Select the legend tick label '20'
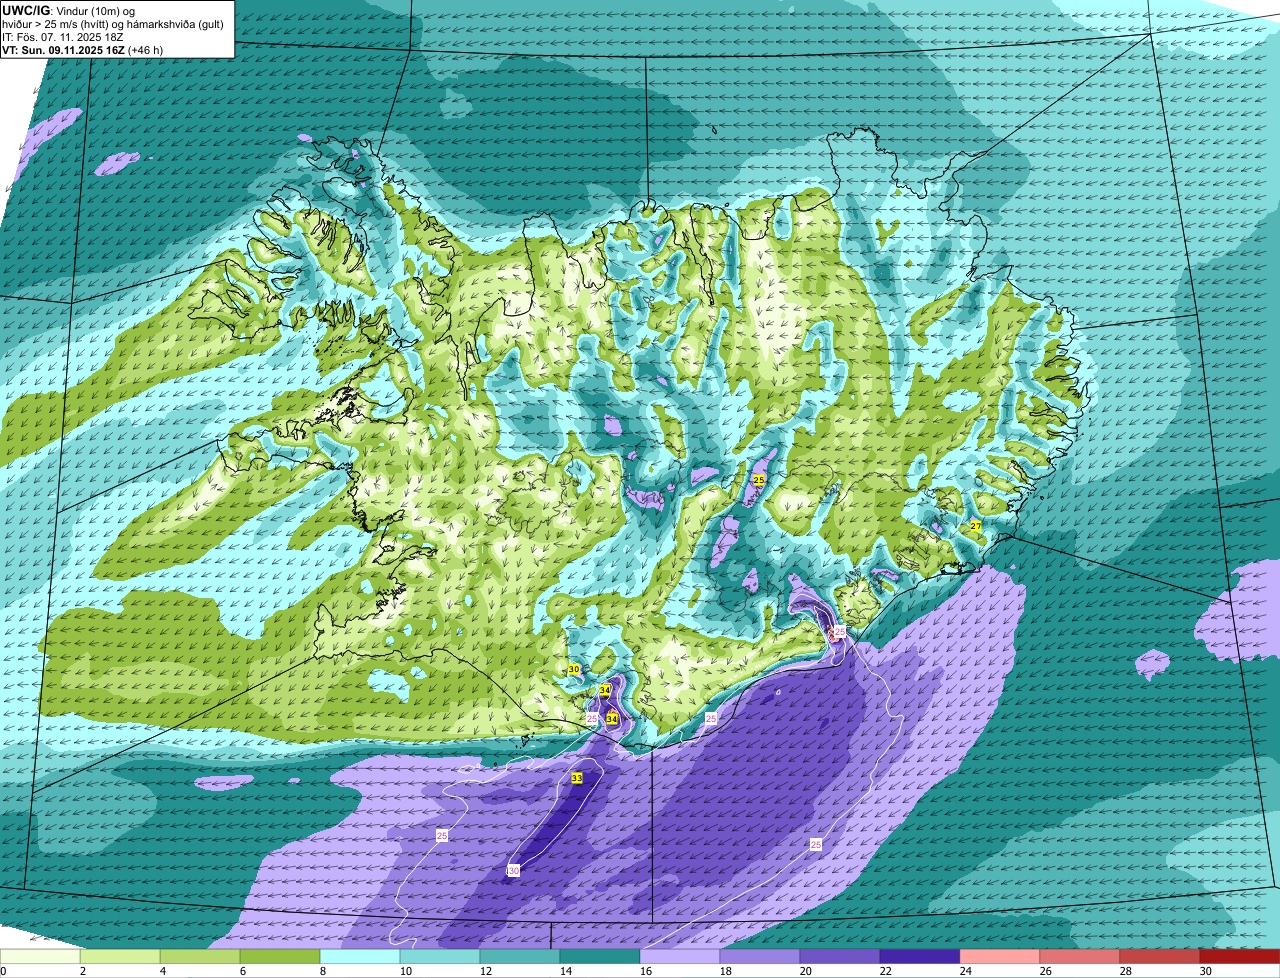The height and width of the screenshot is (978, 1280). tap(806, 971)
